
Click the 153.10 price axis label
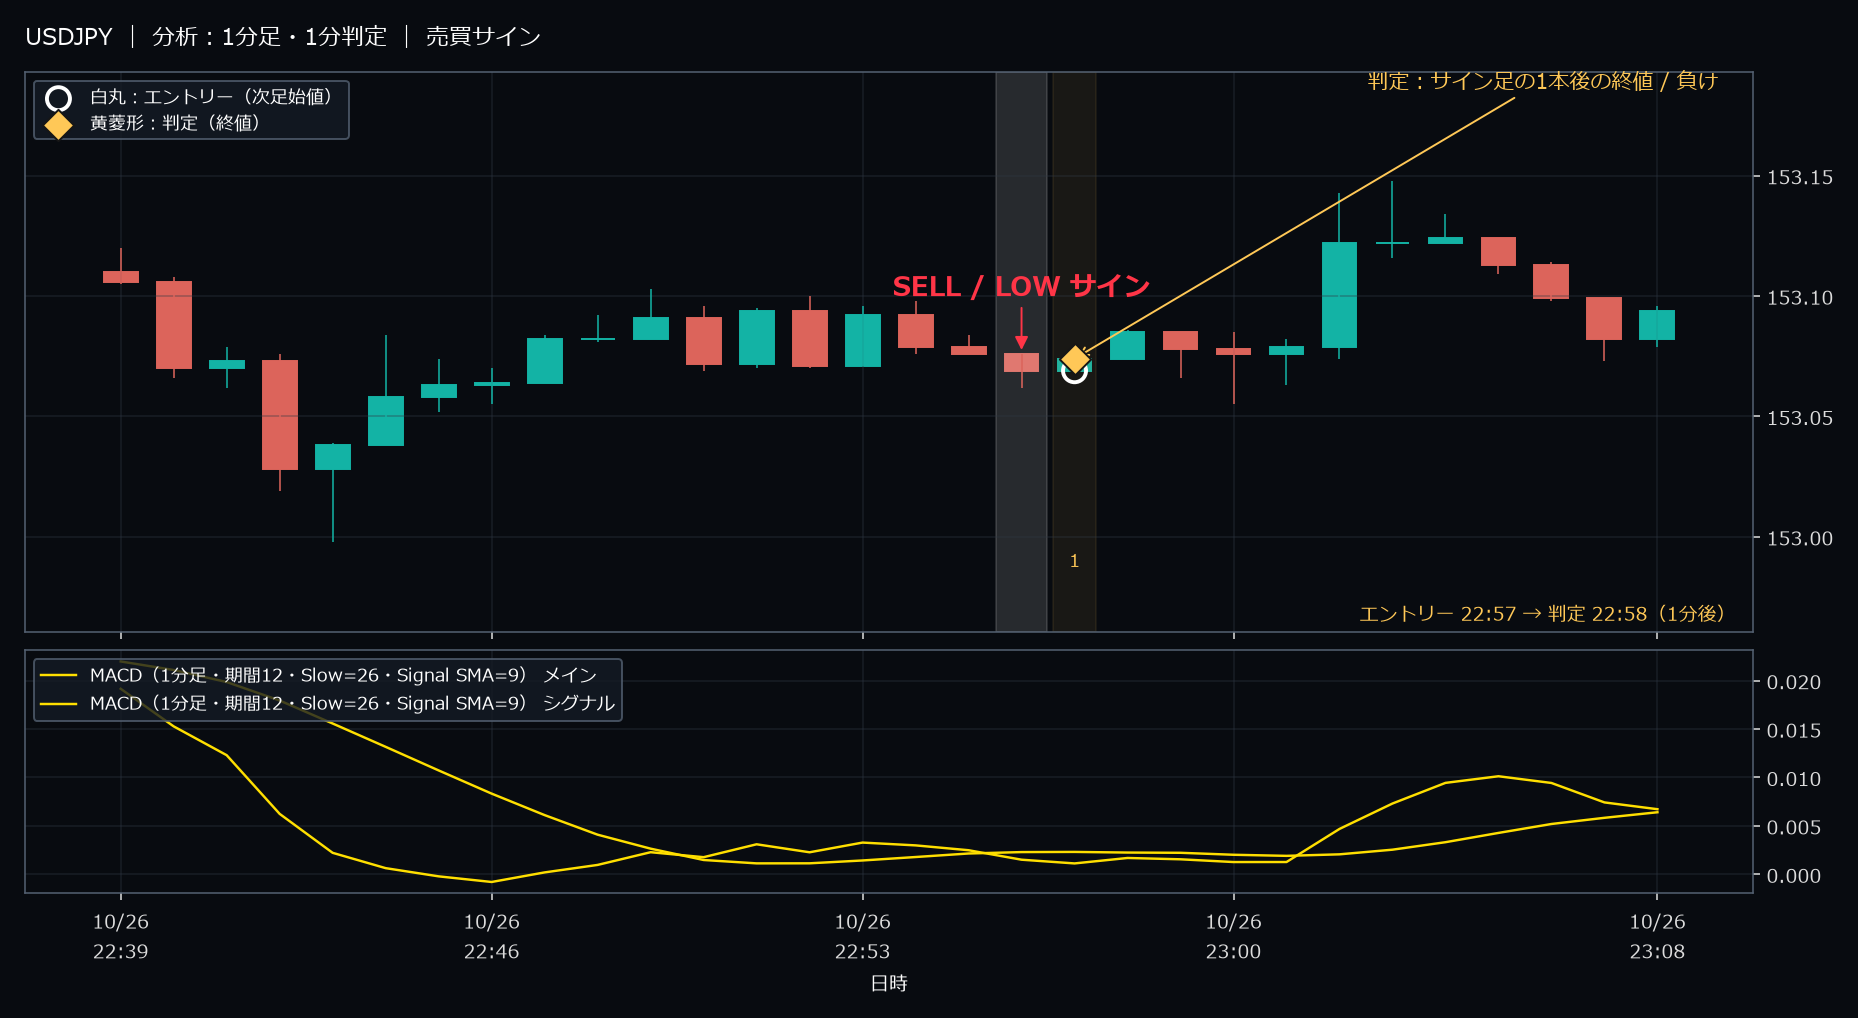pos(1800,298)
